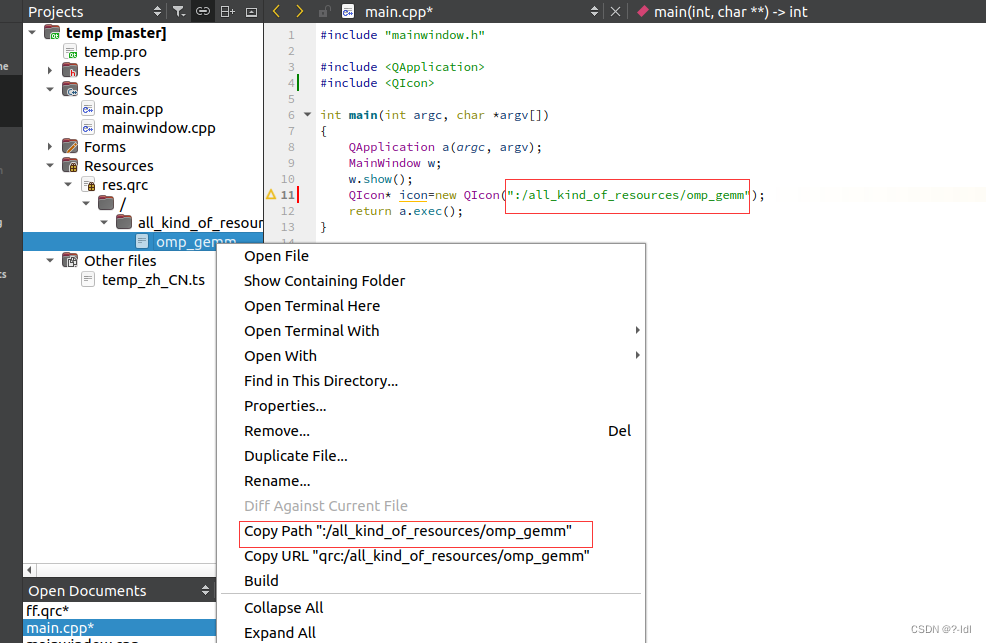This screenshot has width=986, height=643.
Task: Click the main.cpp file icon in tree
Action: point(88,109)
